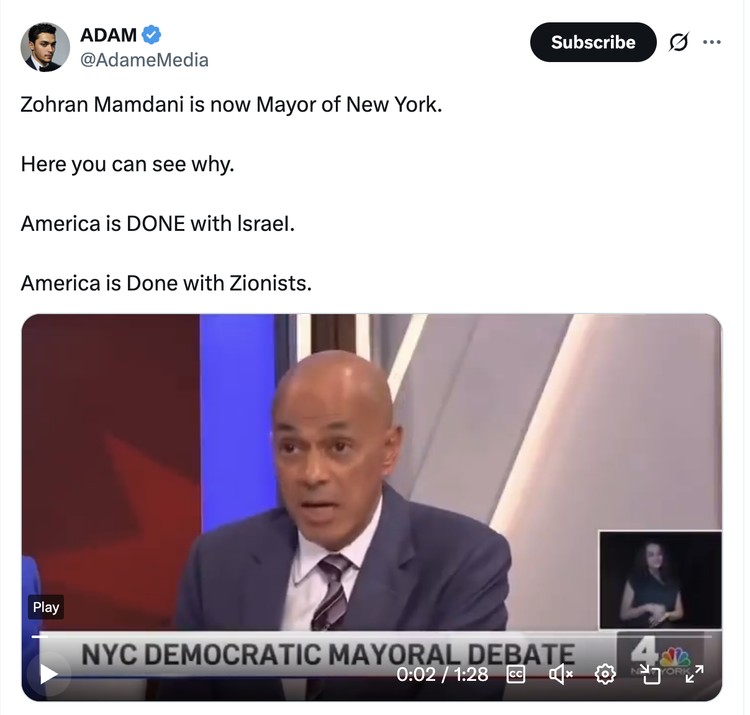The height and width of the screenshot is (715, 750).
Task: Toggle closed captions with the CC icon
Action: point(515,674)
